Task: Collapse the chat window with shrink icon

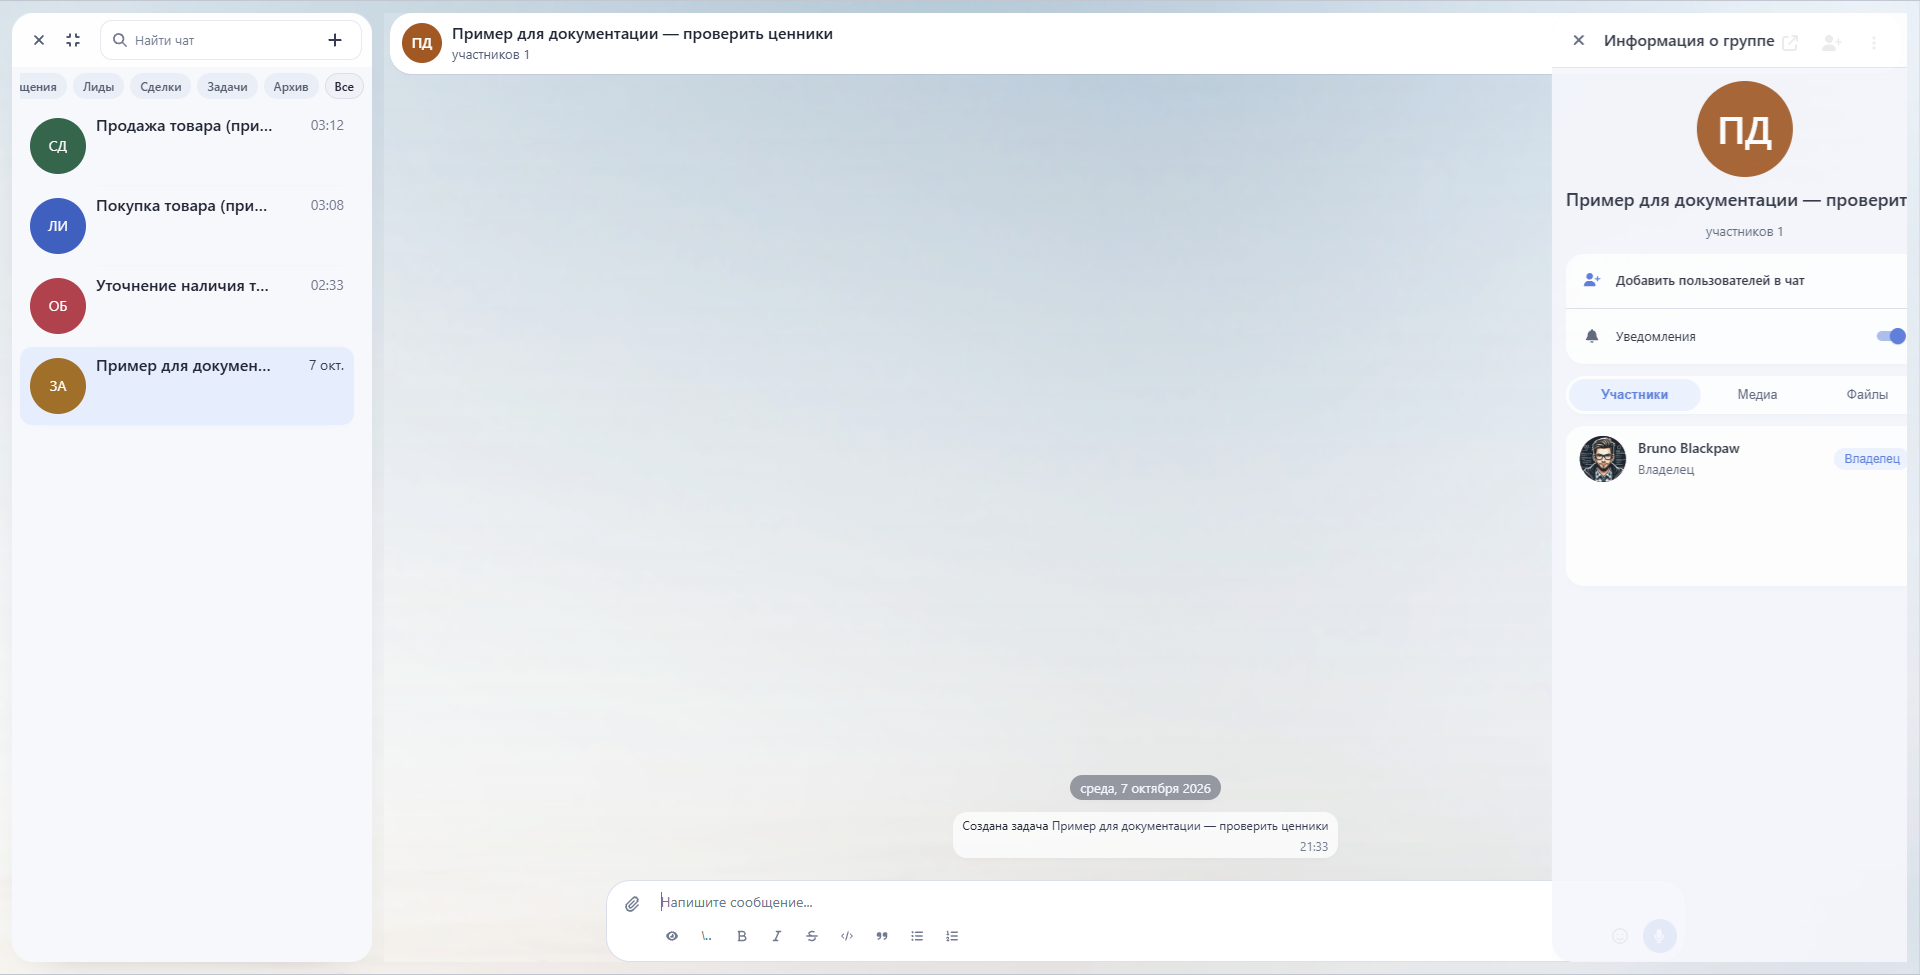Action: pos(73,40)
